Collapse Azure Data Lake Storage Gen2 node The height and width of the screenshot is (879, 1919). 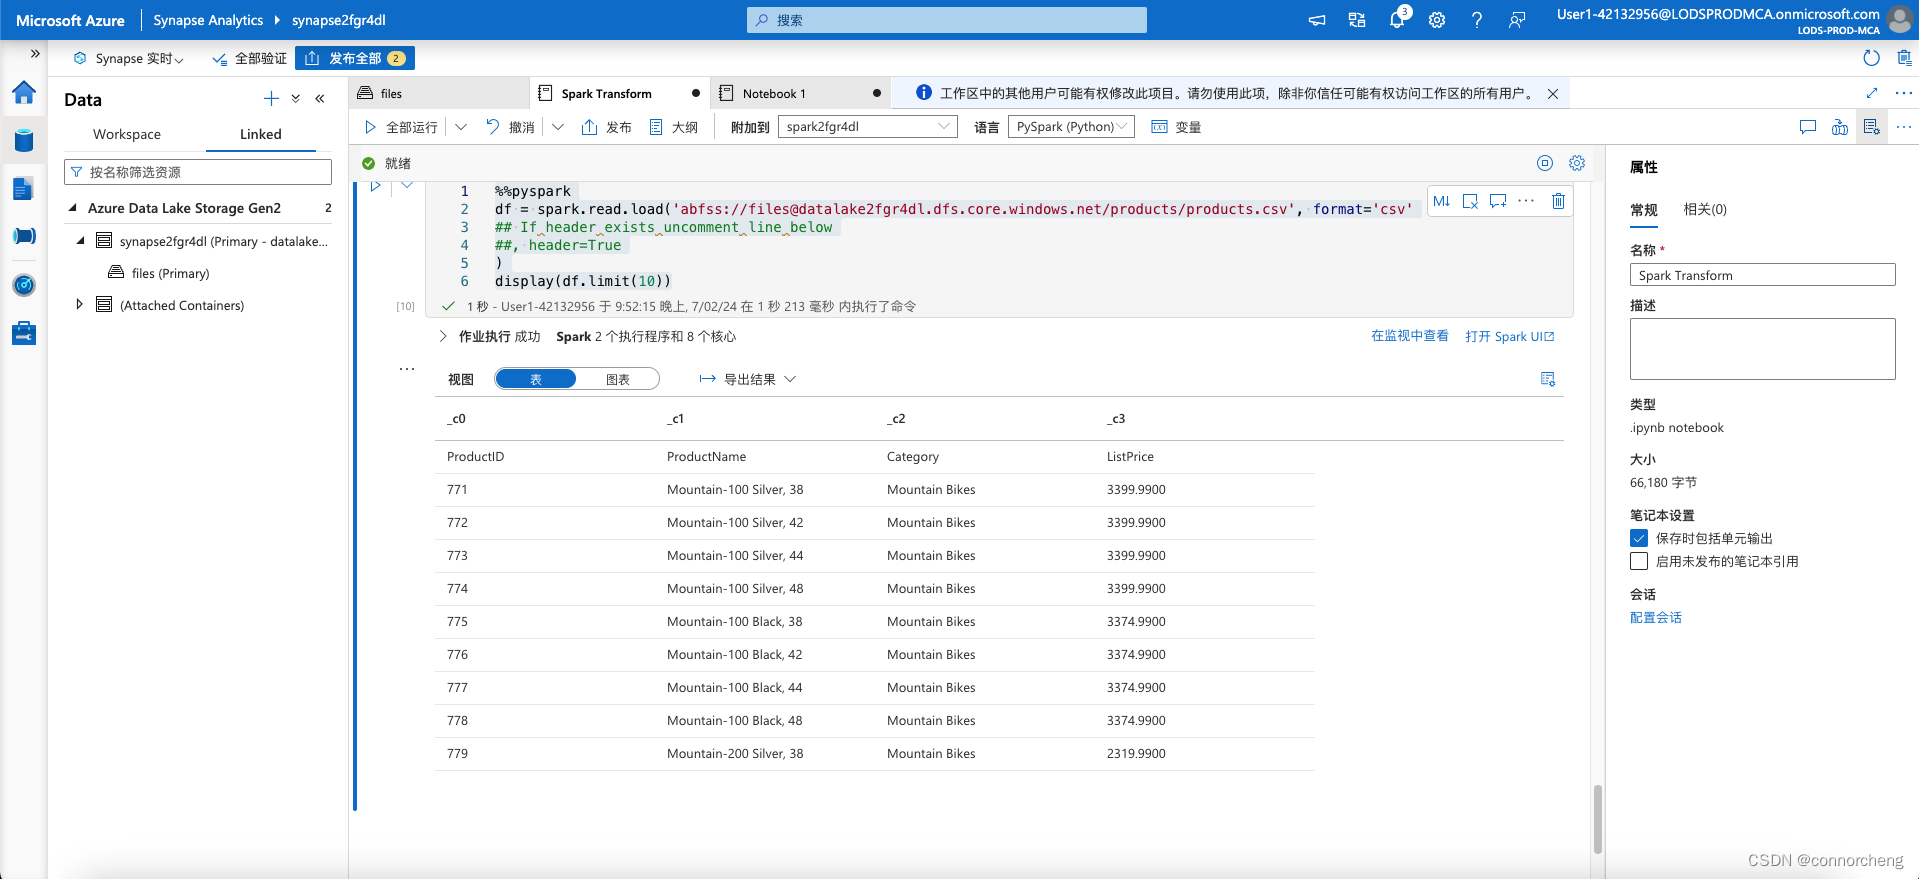point(72,208)
